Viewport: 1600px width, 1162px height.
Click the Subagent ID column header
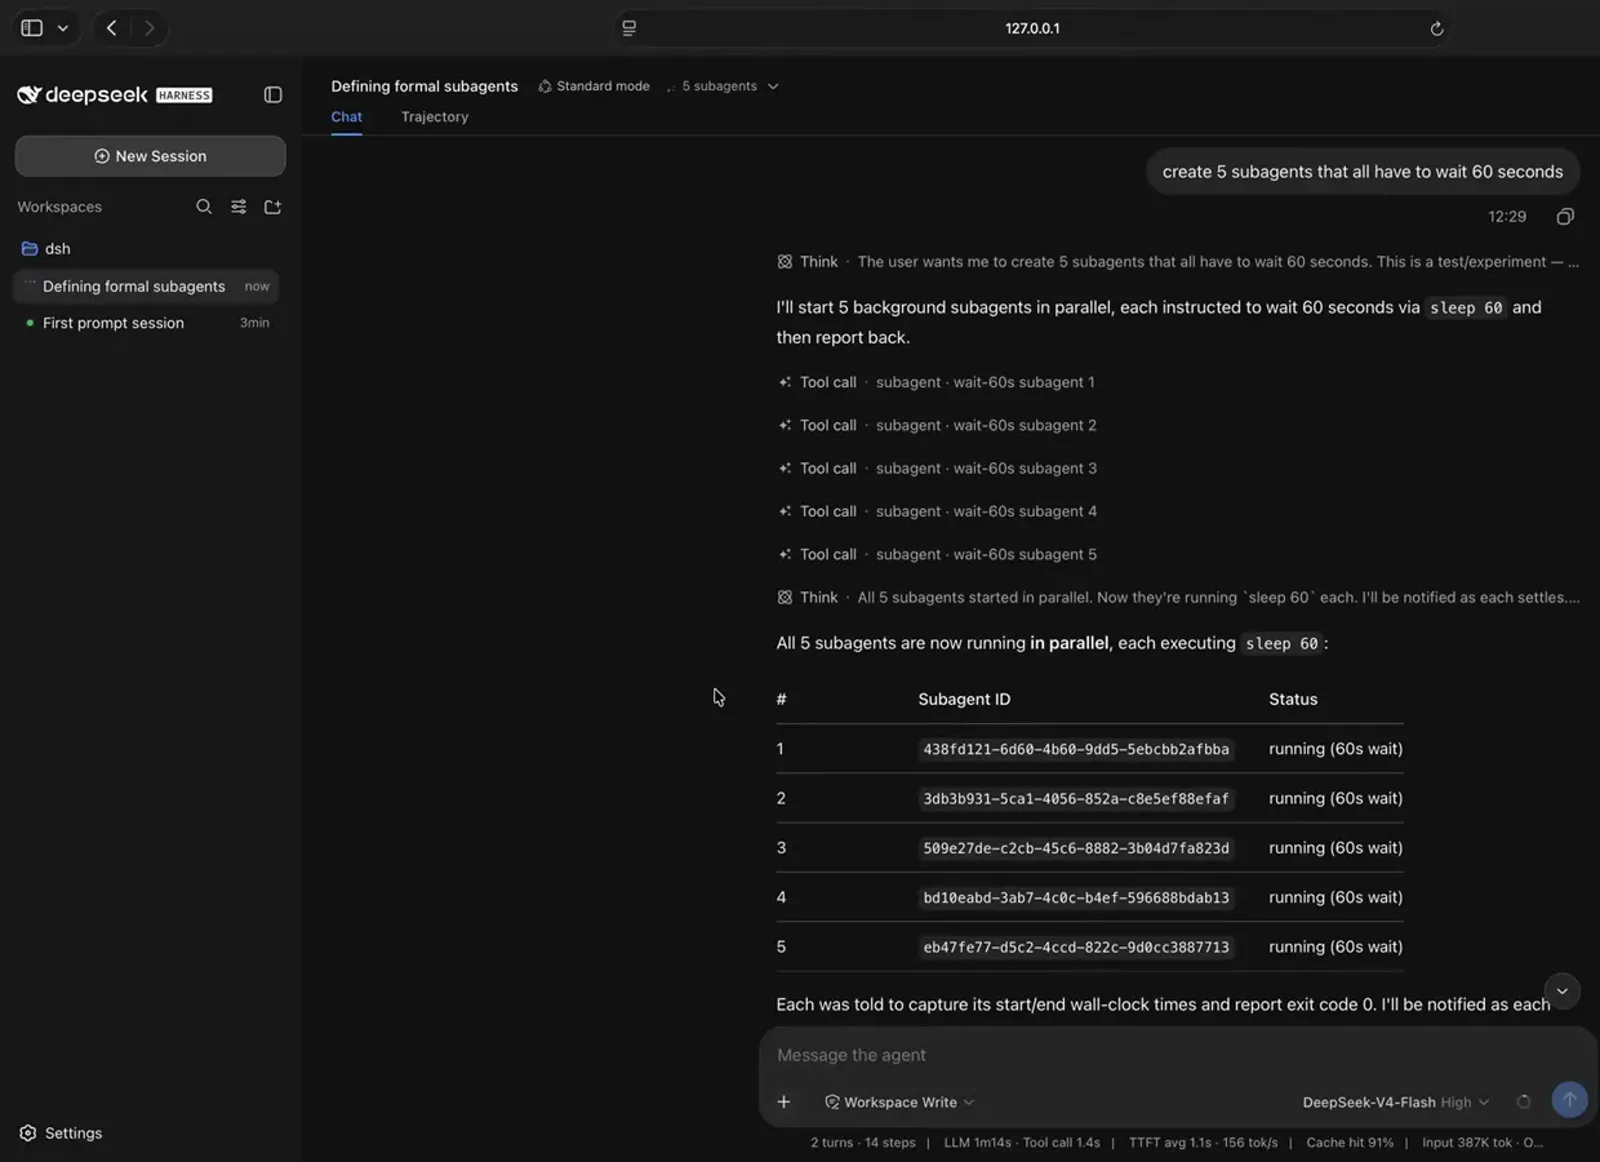click(964, 699)
